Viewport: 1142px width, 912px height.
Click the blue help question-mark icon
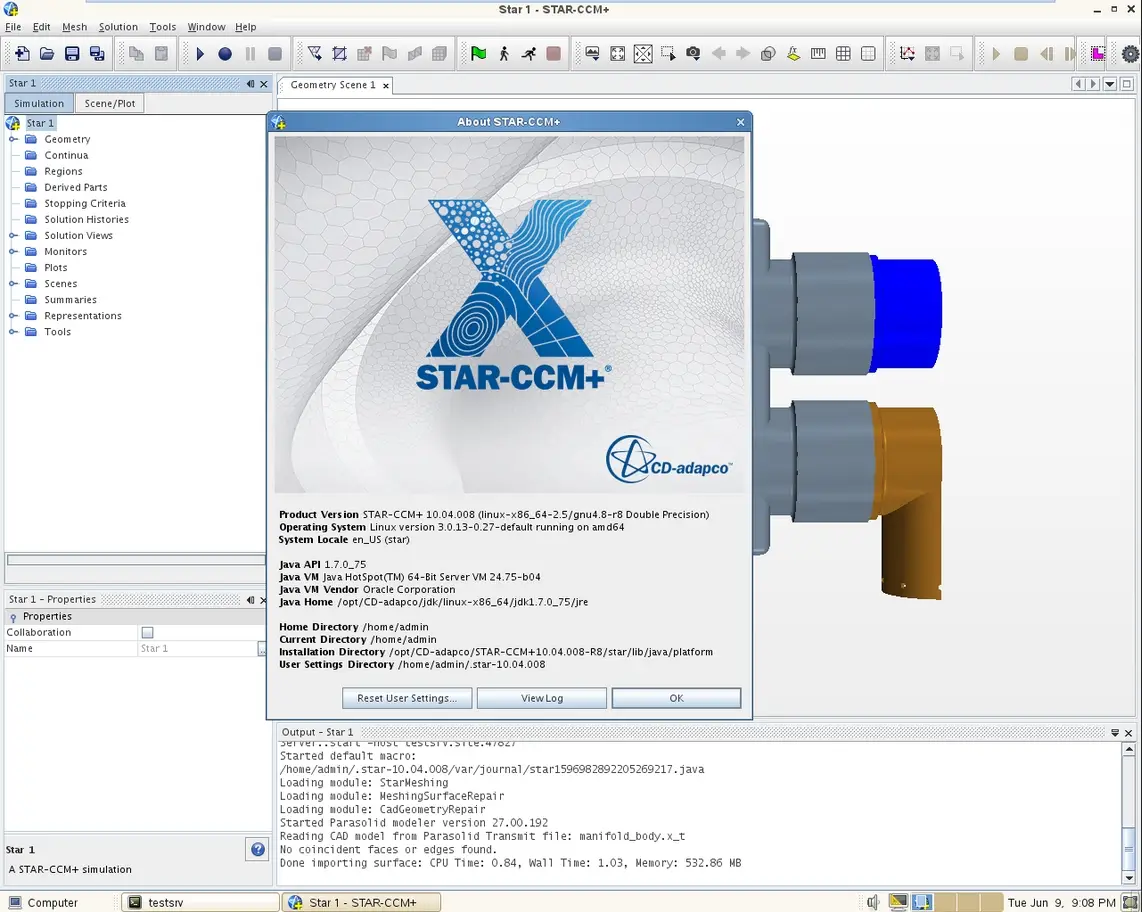pyautogui.click(x=258, y=849)
